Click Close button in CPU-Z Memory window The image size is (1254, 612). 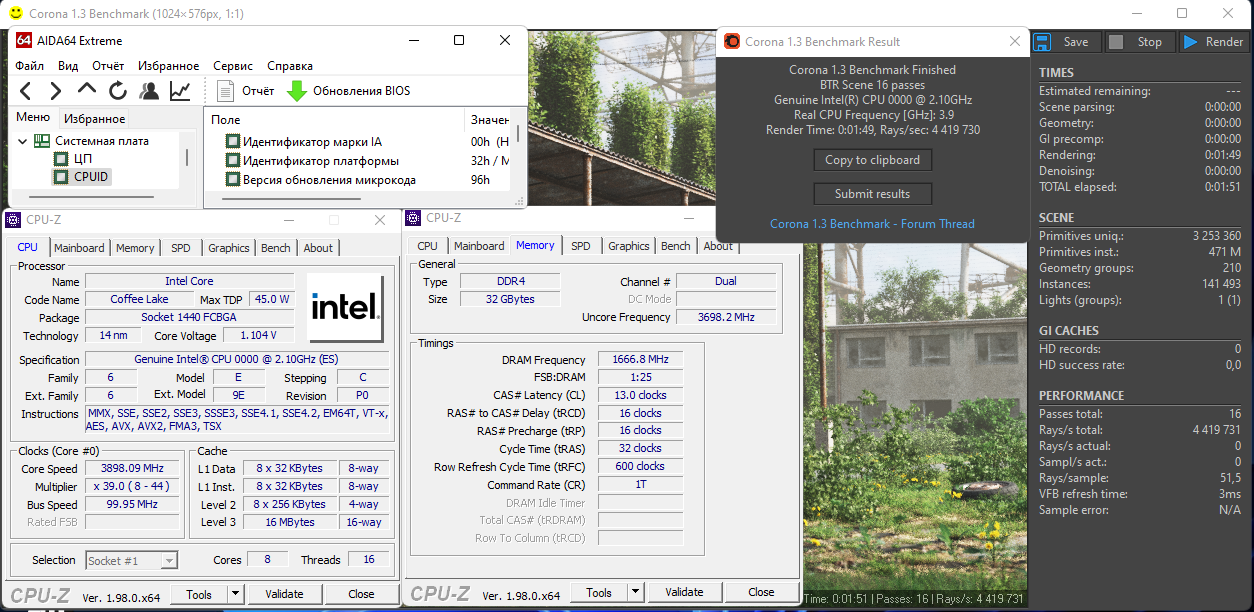(x=761, y=592)
